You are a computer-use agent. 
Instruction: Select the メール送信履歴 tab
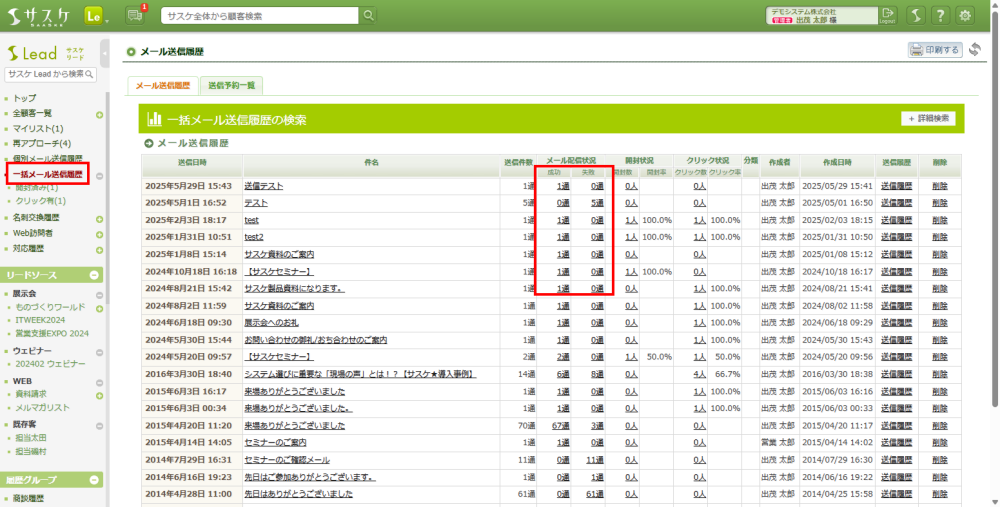pos(162,86)
